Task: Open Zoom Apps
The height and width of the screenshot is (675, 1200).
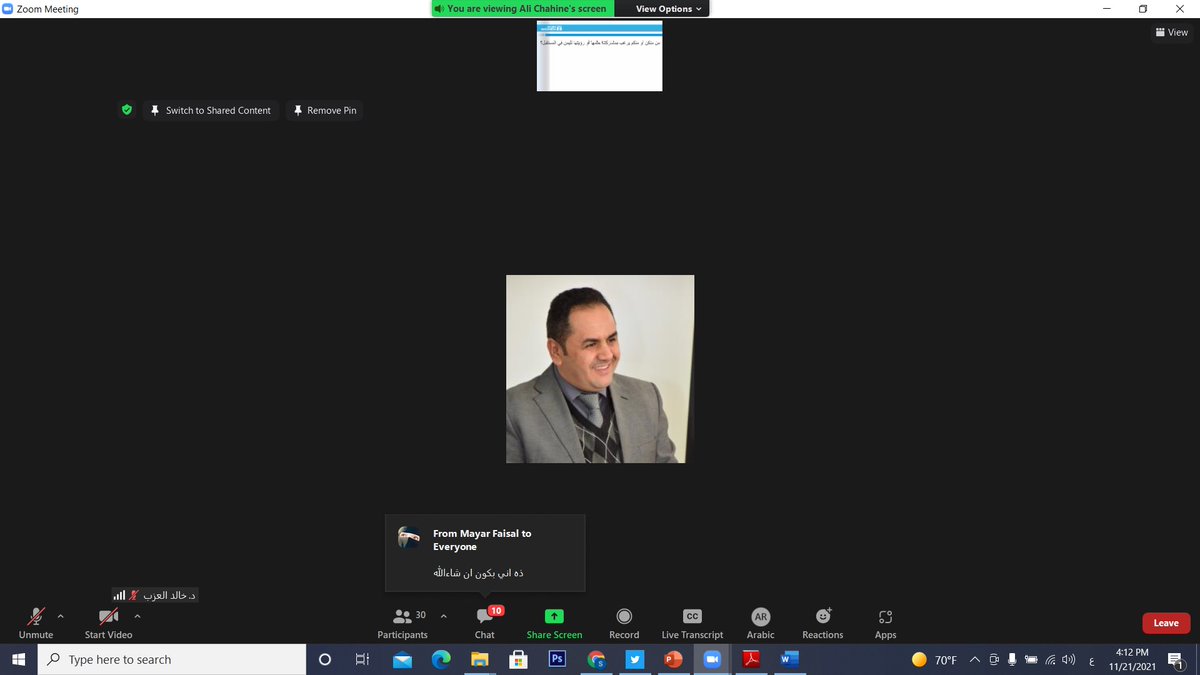Action: (x=885, y=623)
